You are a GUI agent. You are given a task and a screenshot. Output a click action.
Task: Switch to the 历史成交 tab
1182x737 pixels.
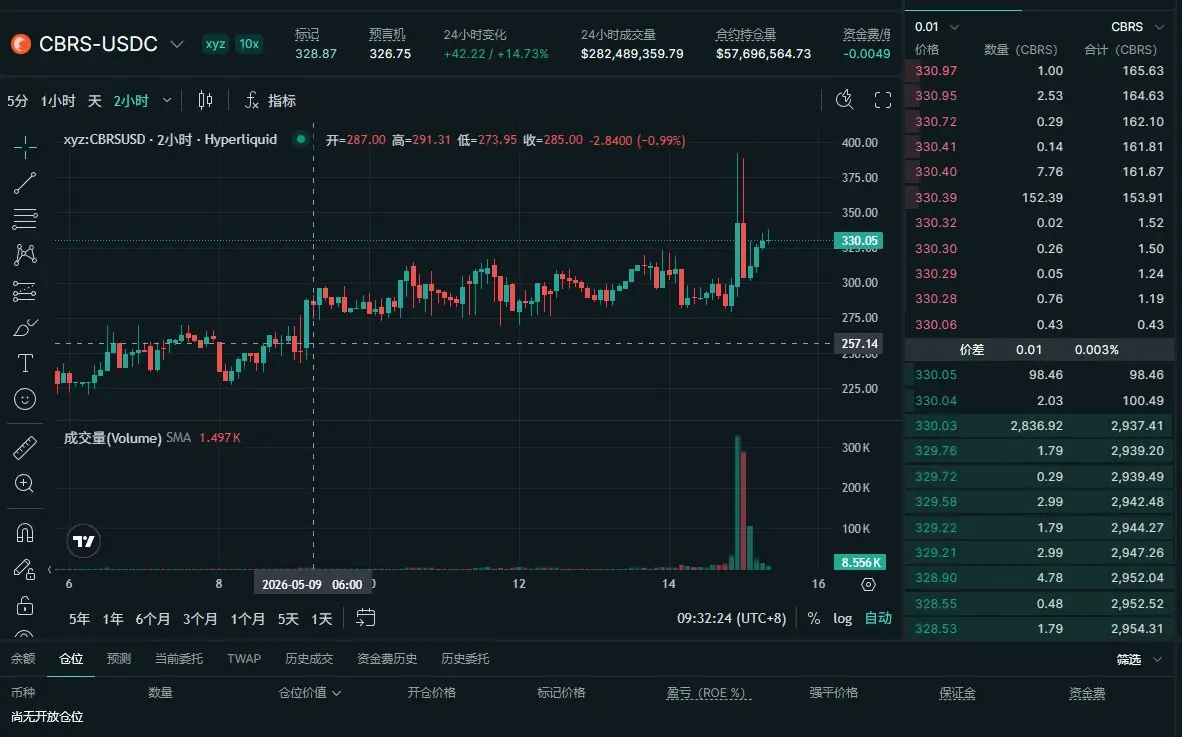click(309, 659)
